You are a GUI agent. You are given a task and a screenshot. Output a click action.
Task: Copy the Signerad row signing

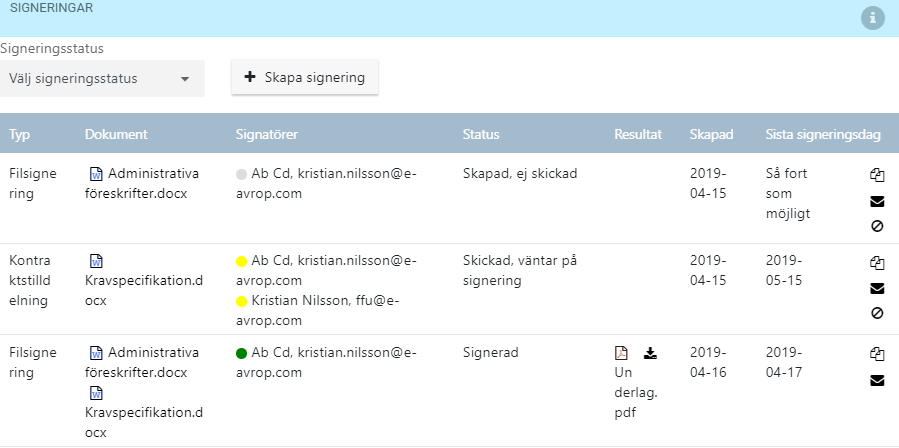point(877,354)
